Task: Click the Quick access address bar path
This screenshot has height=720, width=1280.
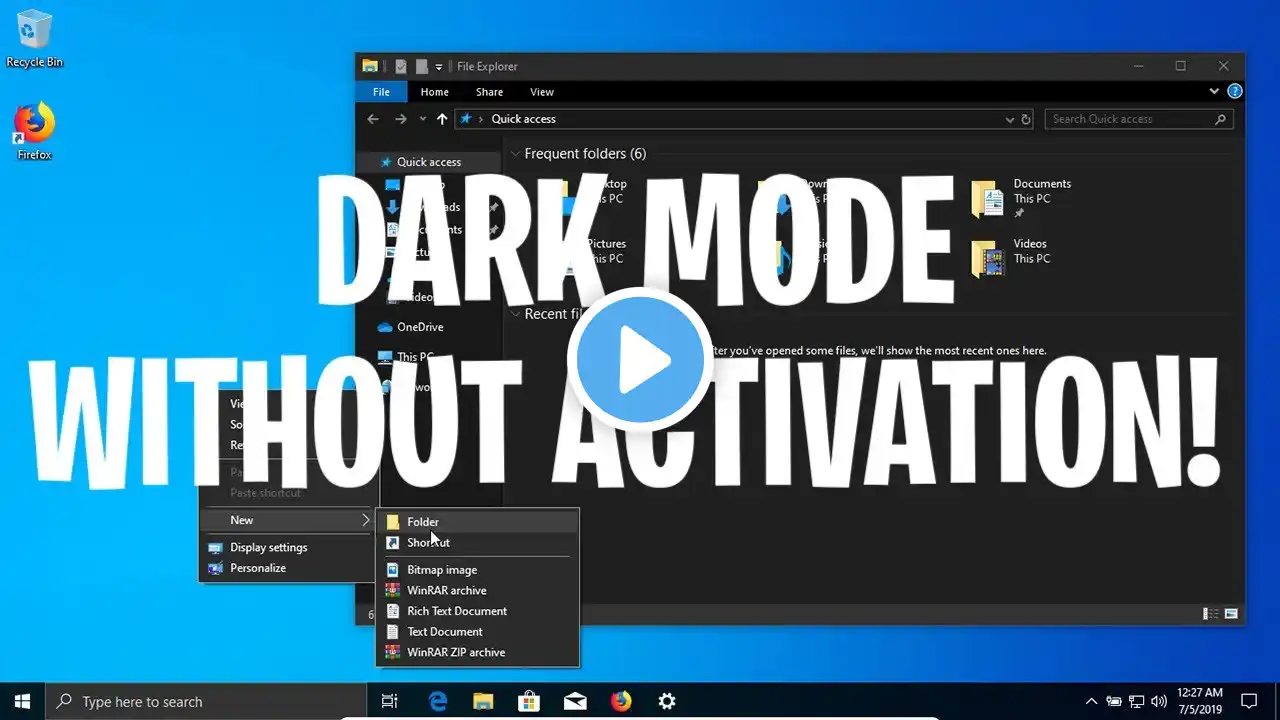Action: click(x=523, y=119)
